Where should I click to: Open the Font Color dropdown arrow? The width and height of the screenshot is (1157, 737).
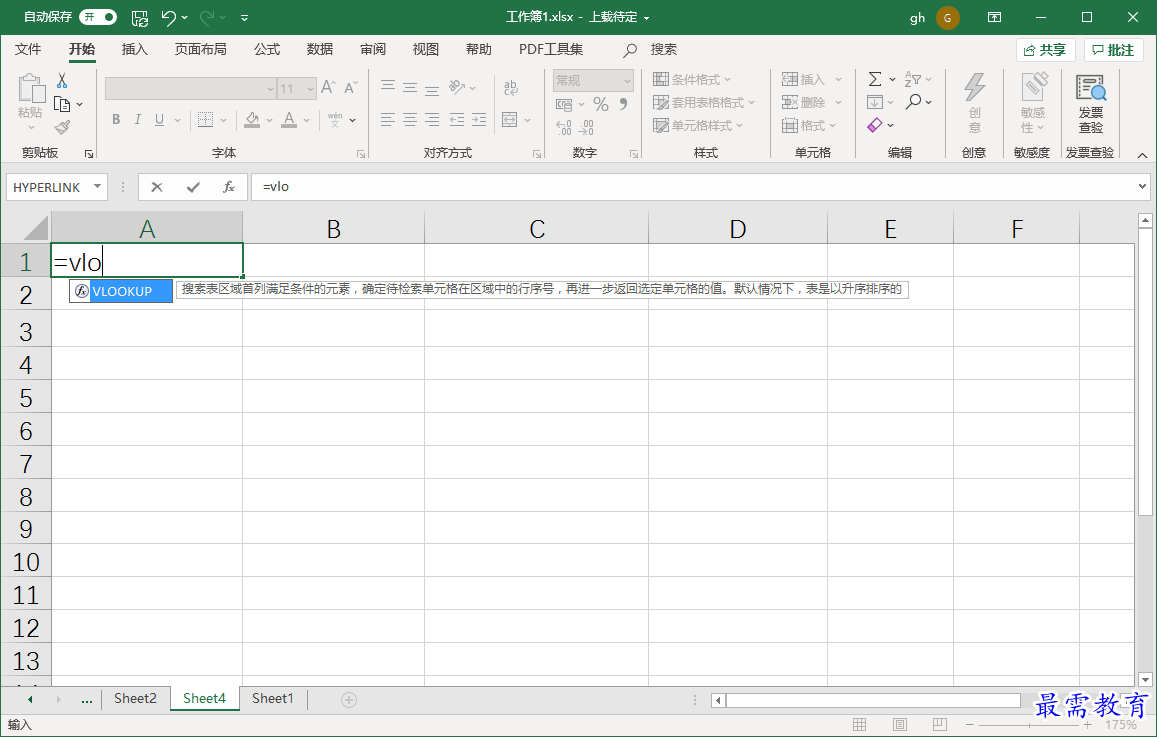pos(306,120)
